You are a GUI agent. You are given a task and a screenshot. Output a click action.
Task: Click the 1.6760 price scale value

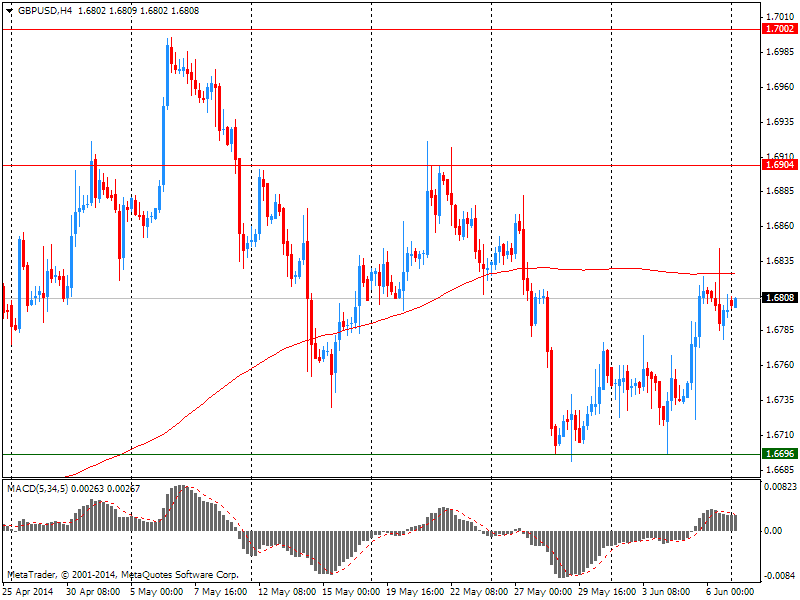point(780,365)
